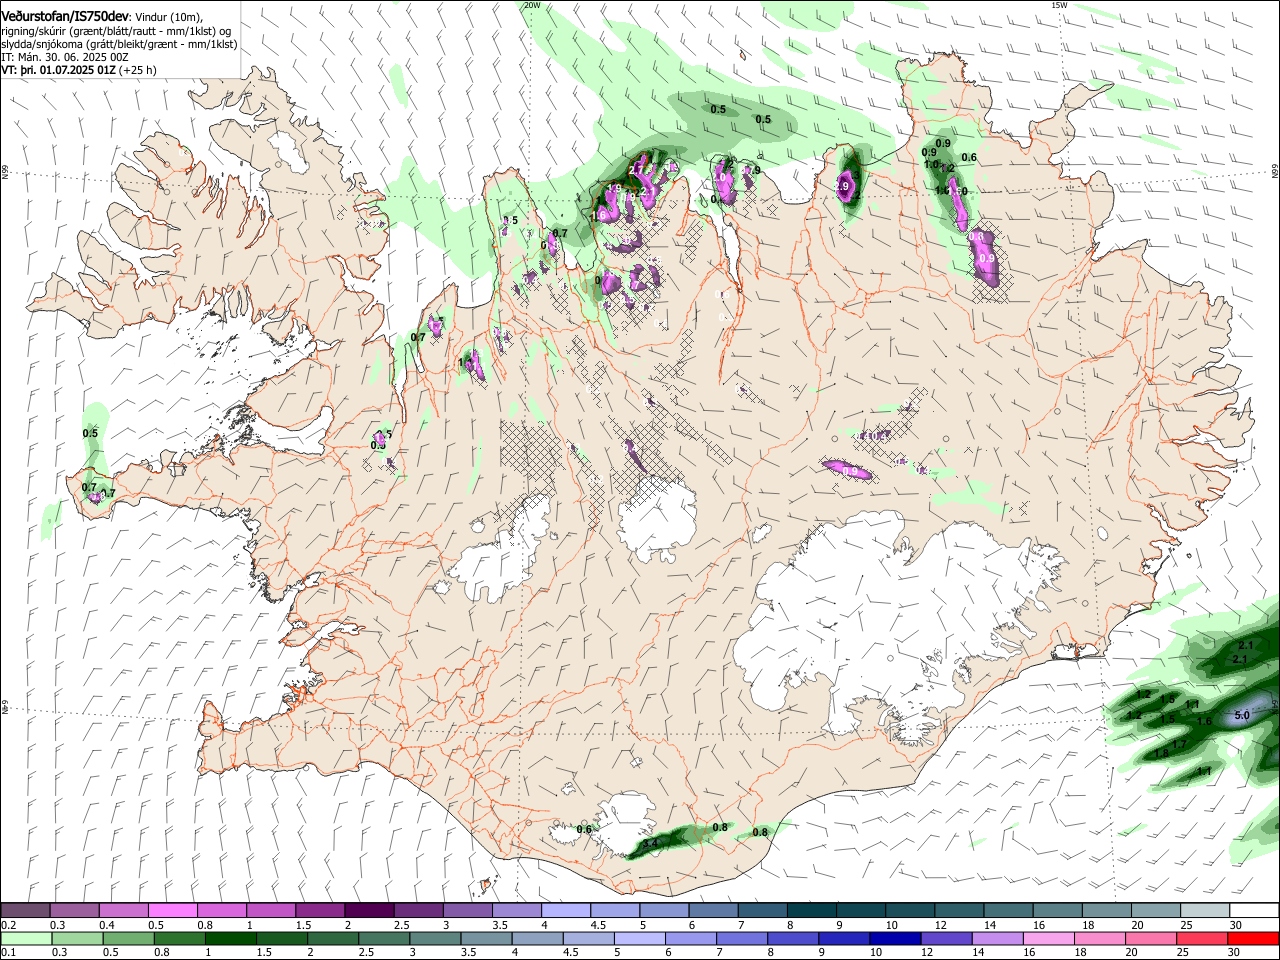Click the 'VT: þri. 01.07.2025 01Z' valid time
The height and width of the screenshot is (960, 1280).
59,70
